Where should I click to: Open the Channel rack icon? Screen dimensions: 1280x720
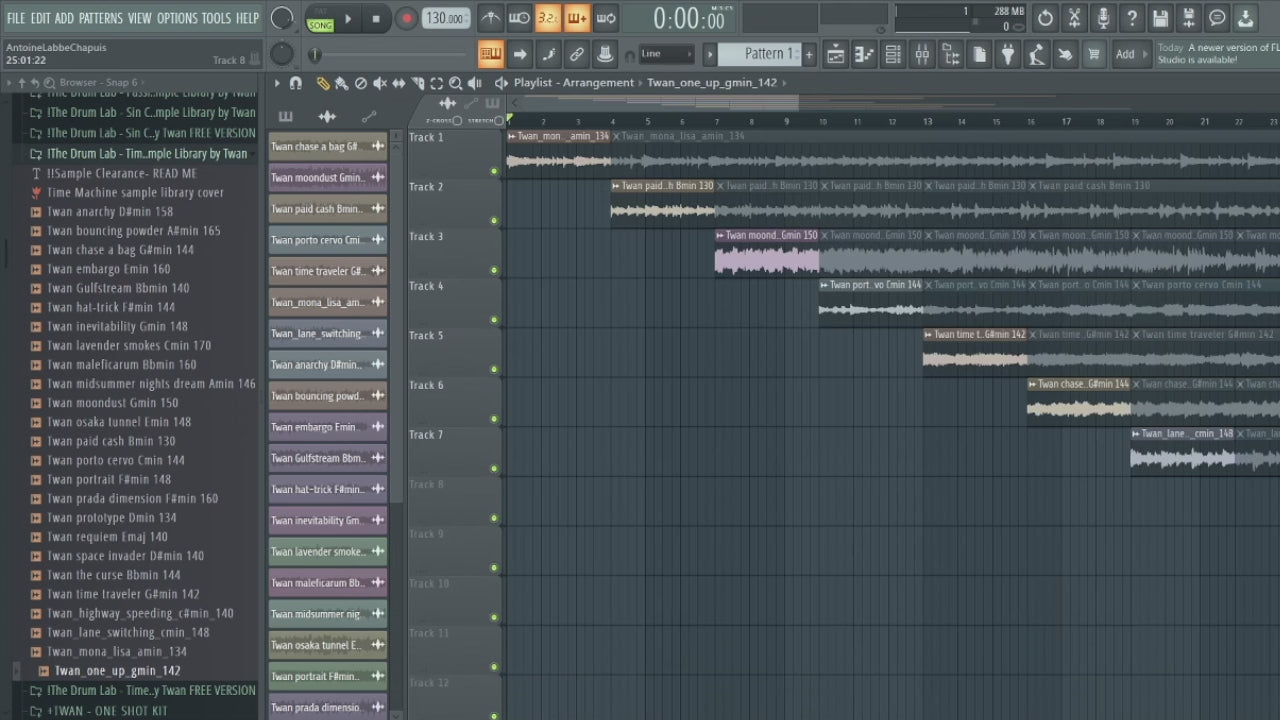[893, 54]
